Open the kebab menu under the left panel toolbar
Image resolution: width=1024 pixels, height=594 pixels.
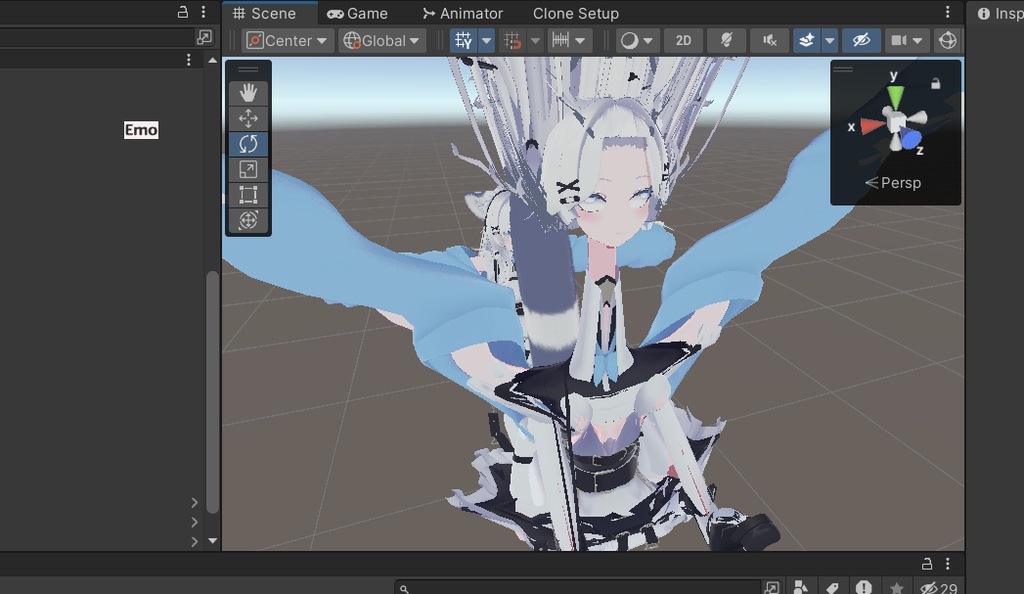click(x=189, y=60)
